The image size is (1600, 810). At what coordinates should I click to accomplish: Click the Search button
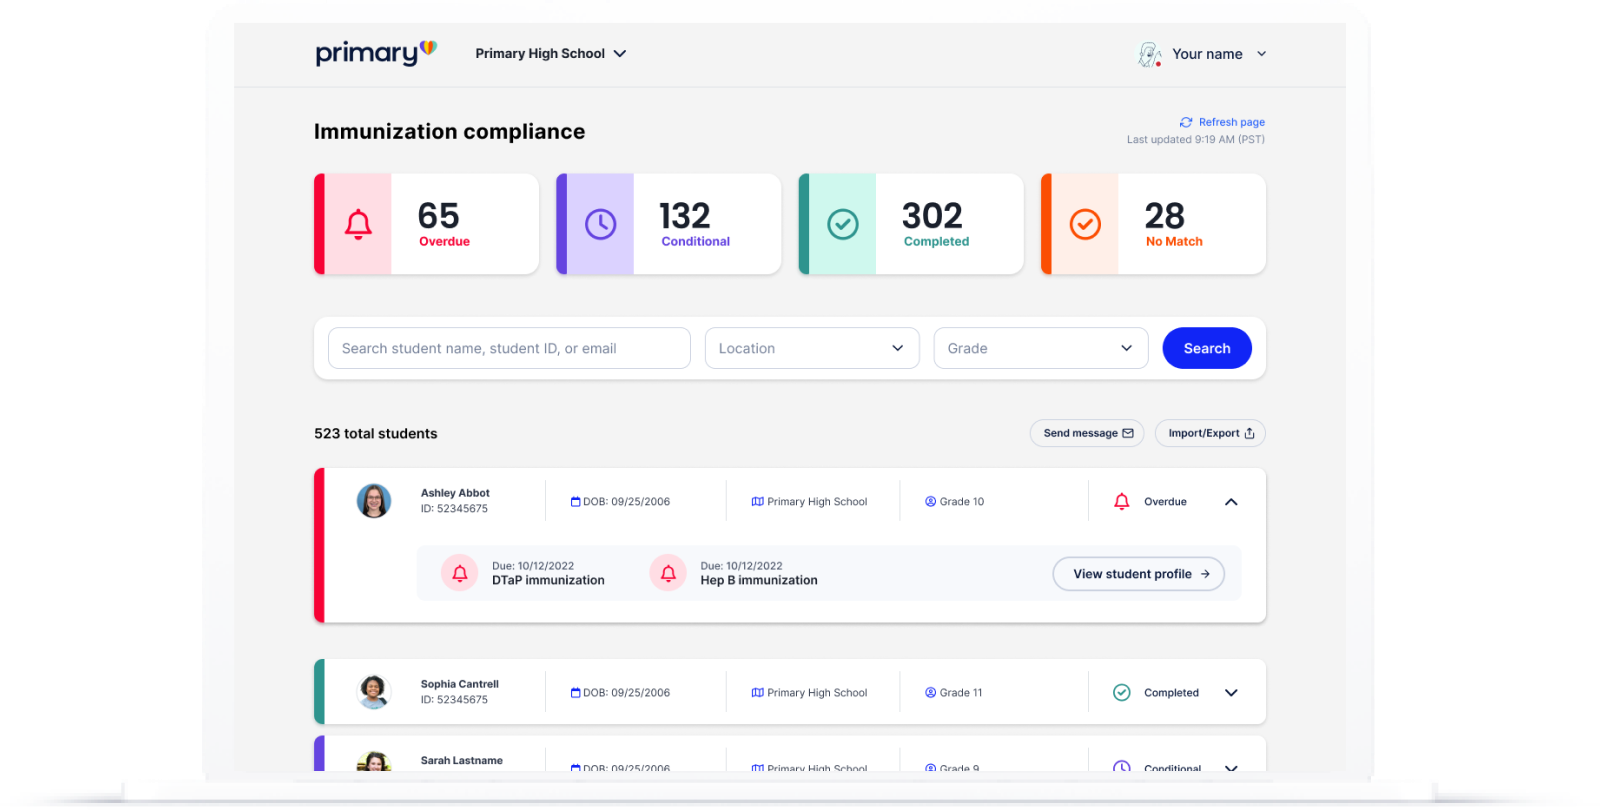[x=1207, y=348]
